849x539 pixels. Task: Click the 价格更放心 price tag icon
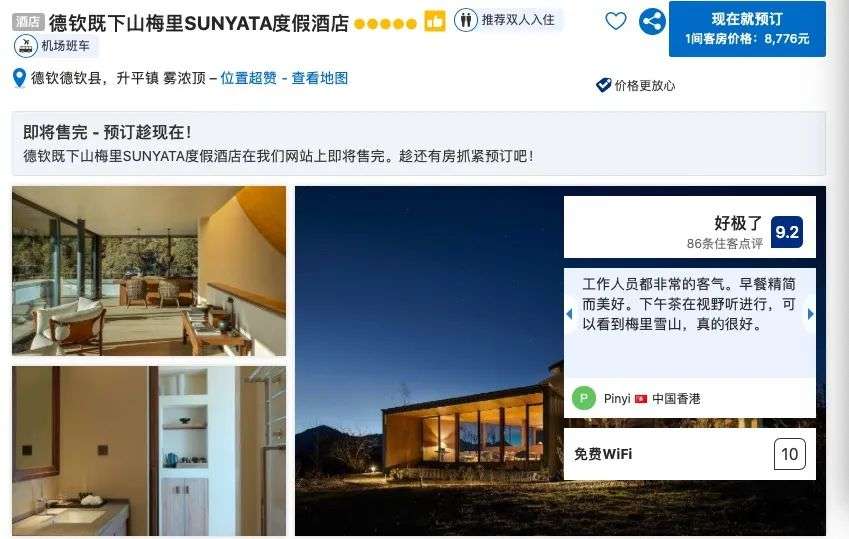pyautogui.click(x=603, y=85)
